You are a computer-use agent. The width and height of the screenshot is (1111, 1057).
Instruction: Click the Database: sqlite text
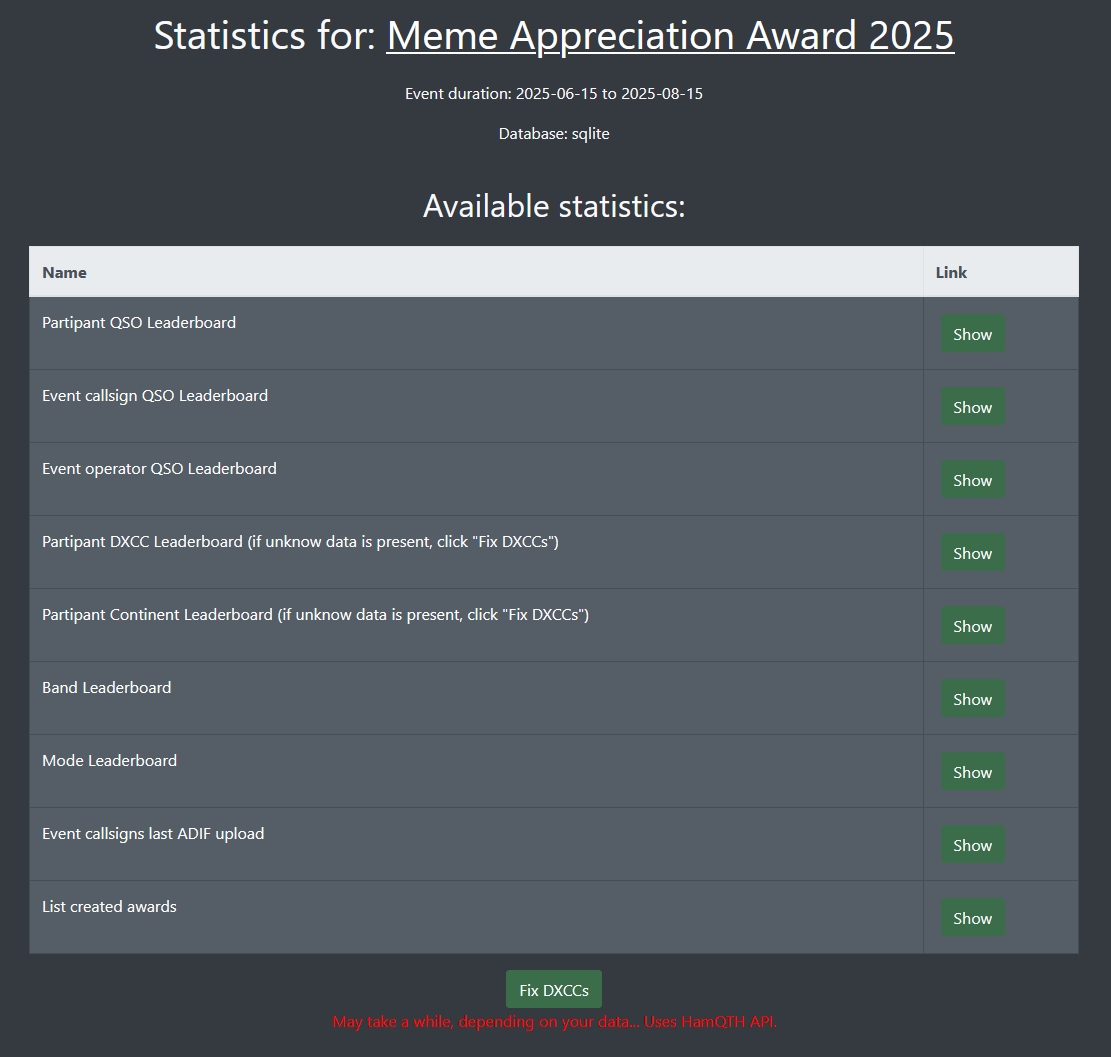click(554, 134)
